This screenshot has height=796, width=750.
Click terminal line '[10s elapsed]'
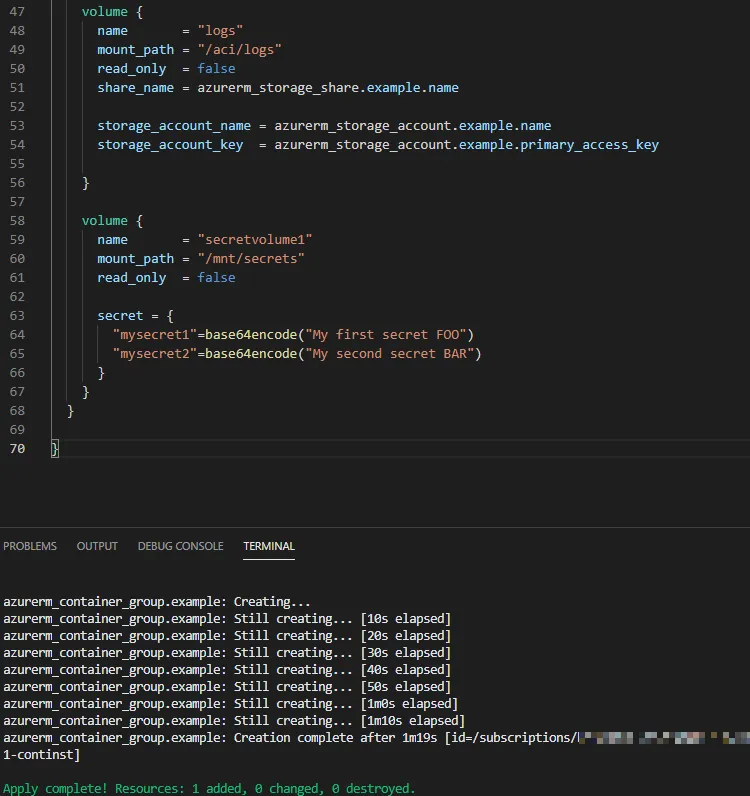pyautogui.click(x=227, y=619)
